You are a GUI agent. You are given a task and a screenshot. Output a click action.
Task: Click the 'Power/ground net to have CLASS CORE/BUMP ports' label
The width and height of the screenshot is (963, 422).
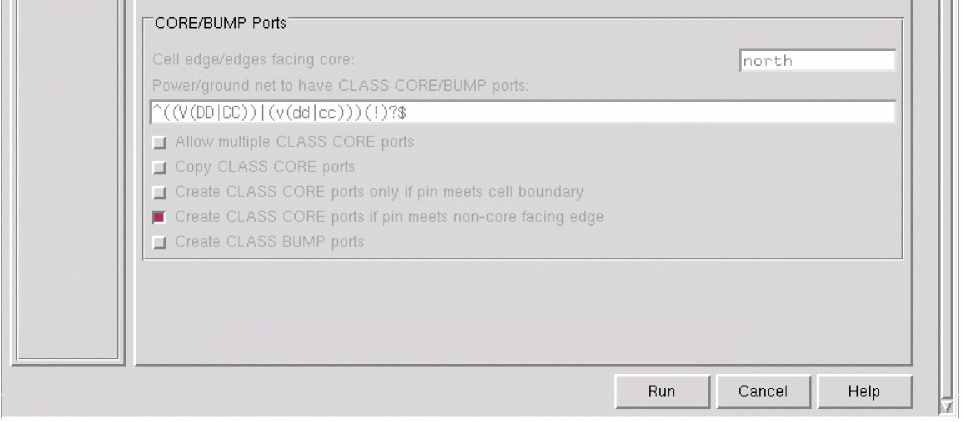coord(341,86)
